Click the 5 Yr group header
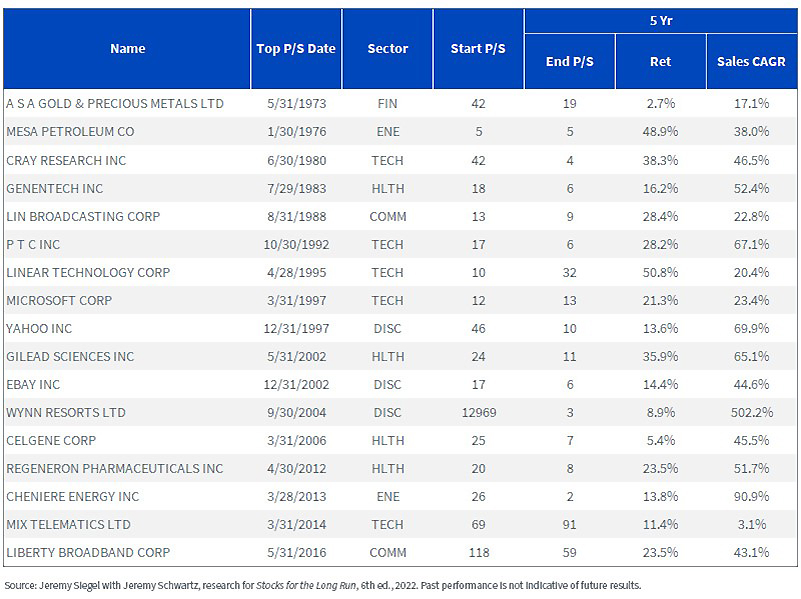This screenshot has width=801, height=599. (x=661, y=21)
